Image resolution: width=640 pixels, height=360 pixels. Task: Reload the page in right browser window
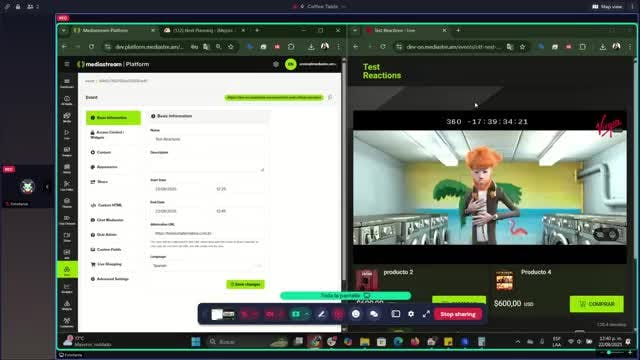click(x=383, y=47)
